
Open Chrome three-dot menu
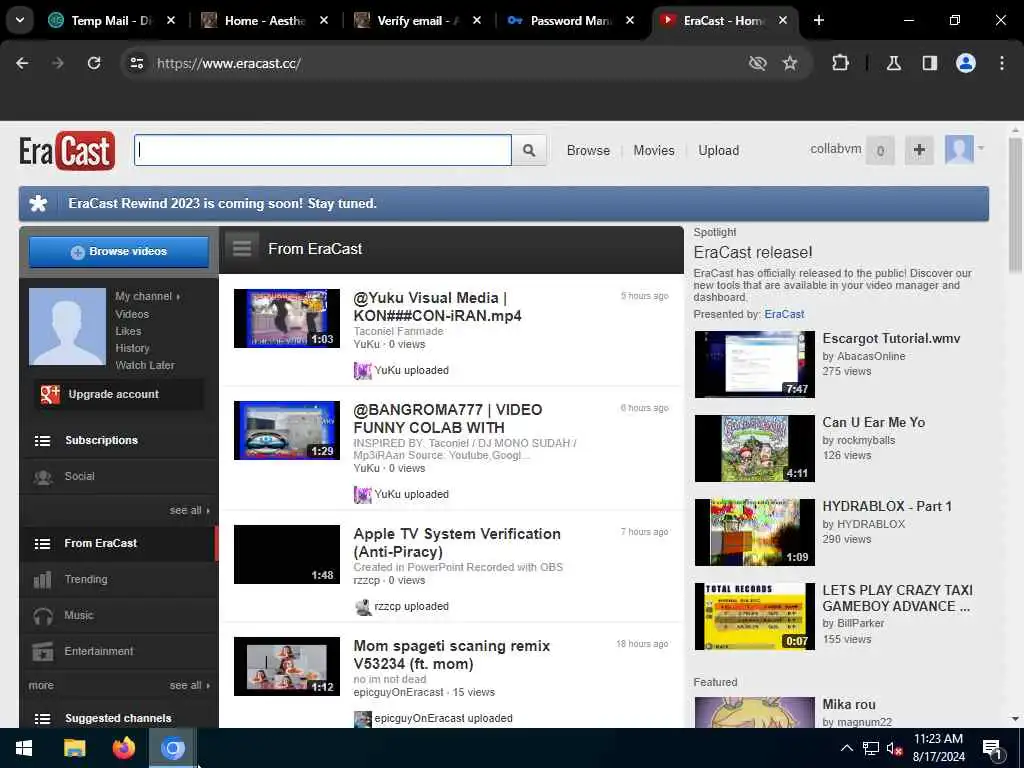click(1002, 63)
